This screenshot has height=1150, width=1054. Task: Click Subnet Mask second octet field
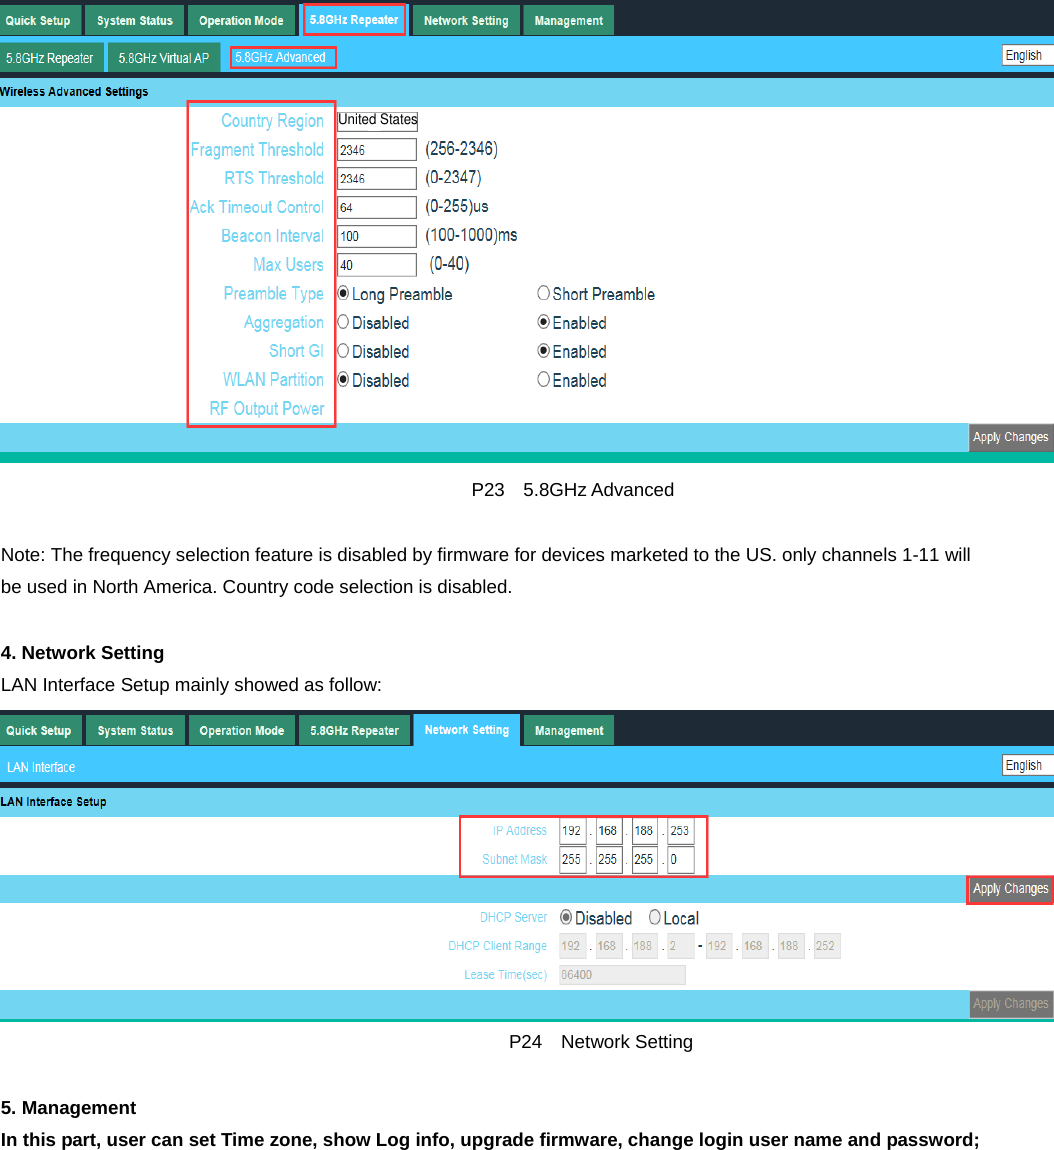[609, 860]
